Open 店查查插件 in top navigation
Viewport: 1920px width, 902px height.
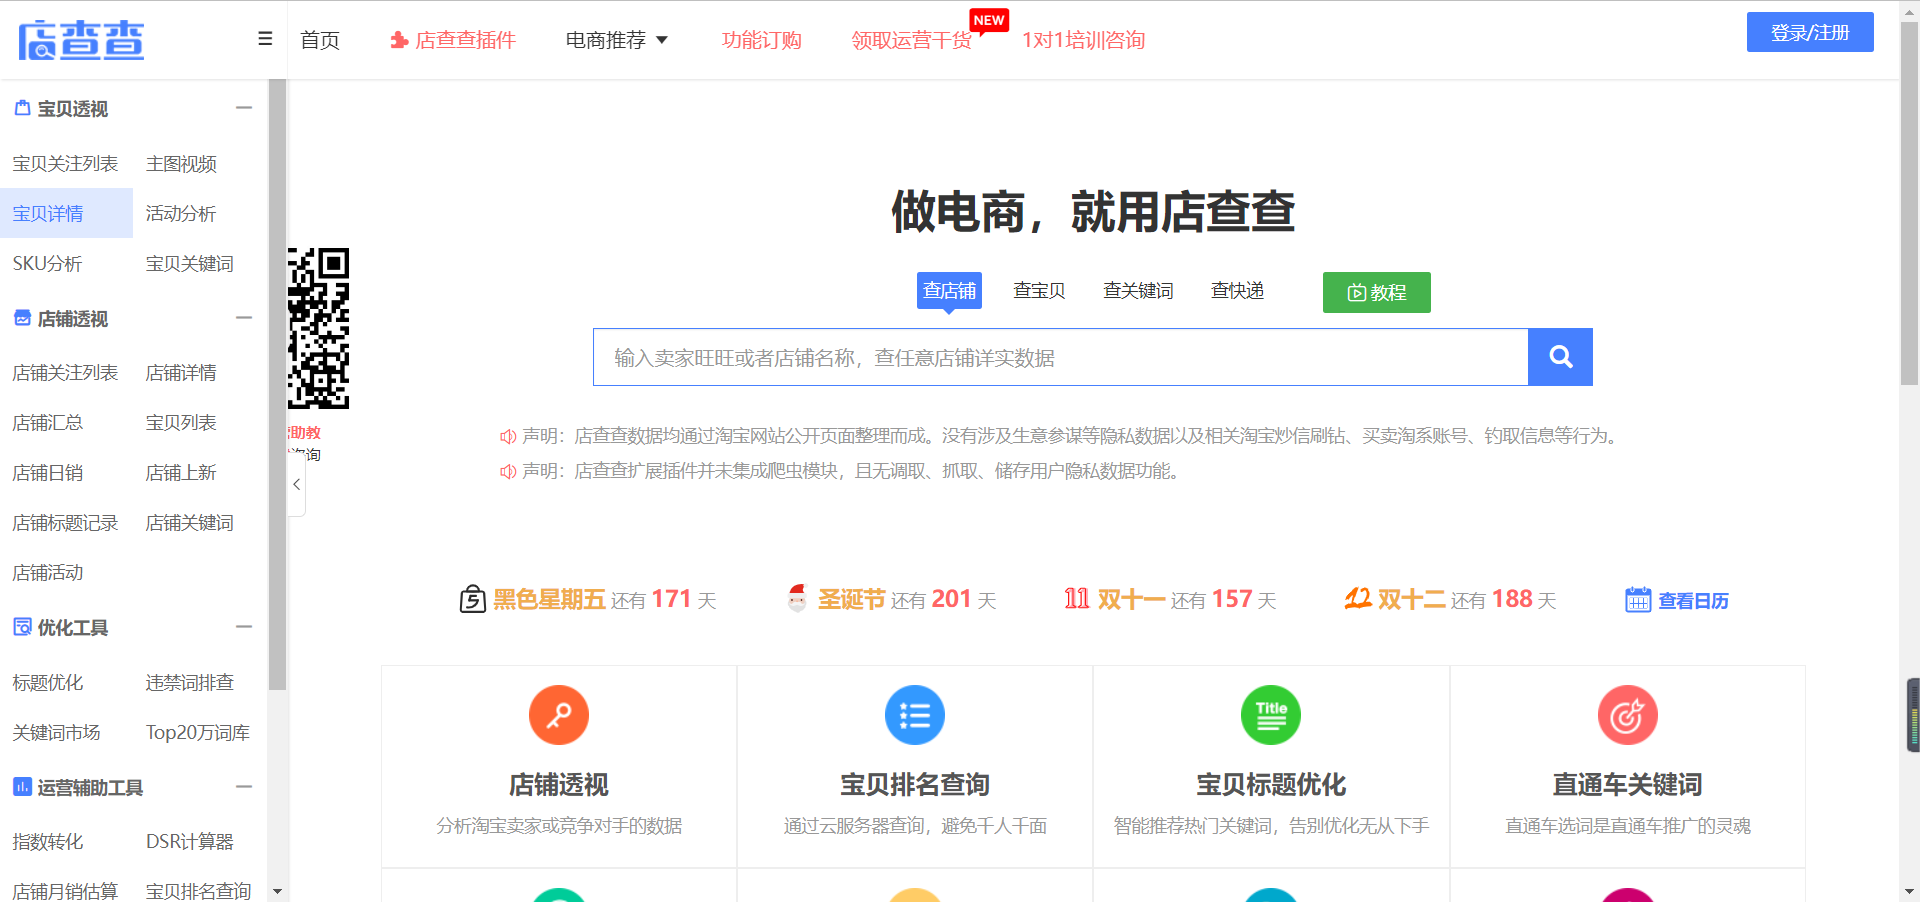[x=453, y=40]
